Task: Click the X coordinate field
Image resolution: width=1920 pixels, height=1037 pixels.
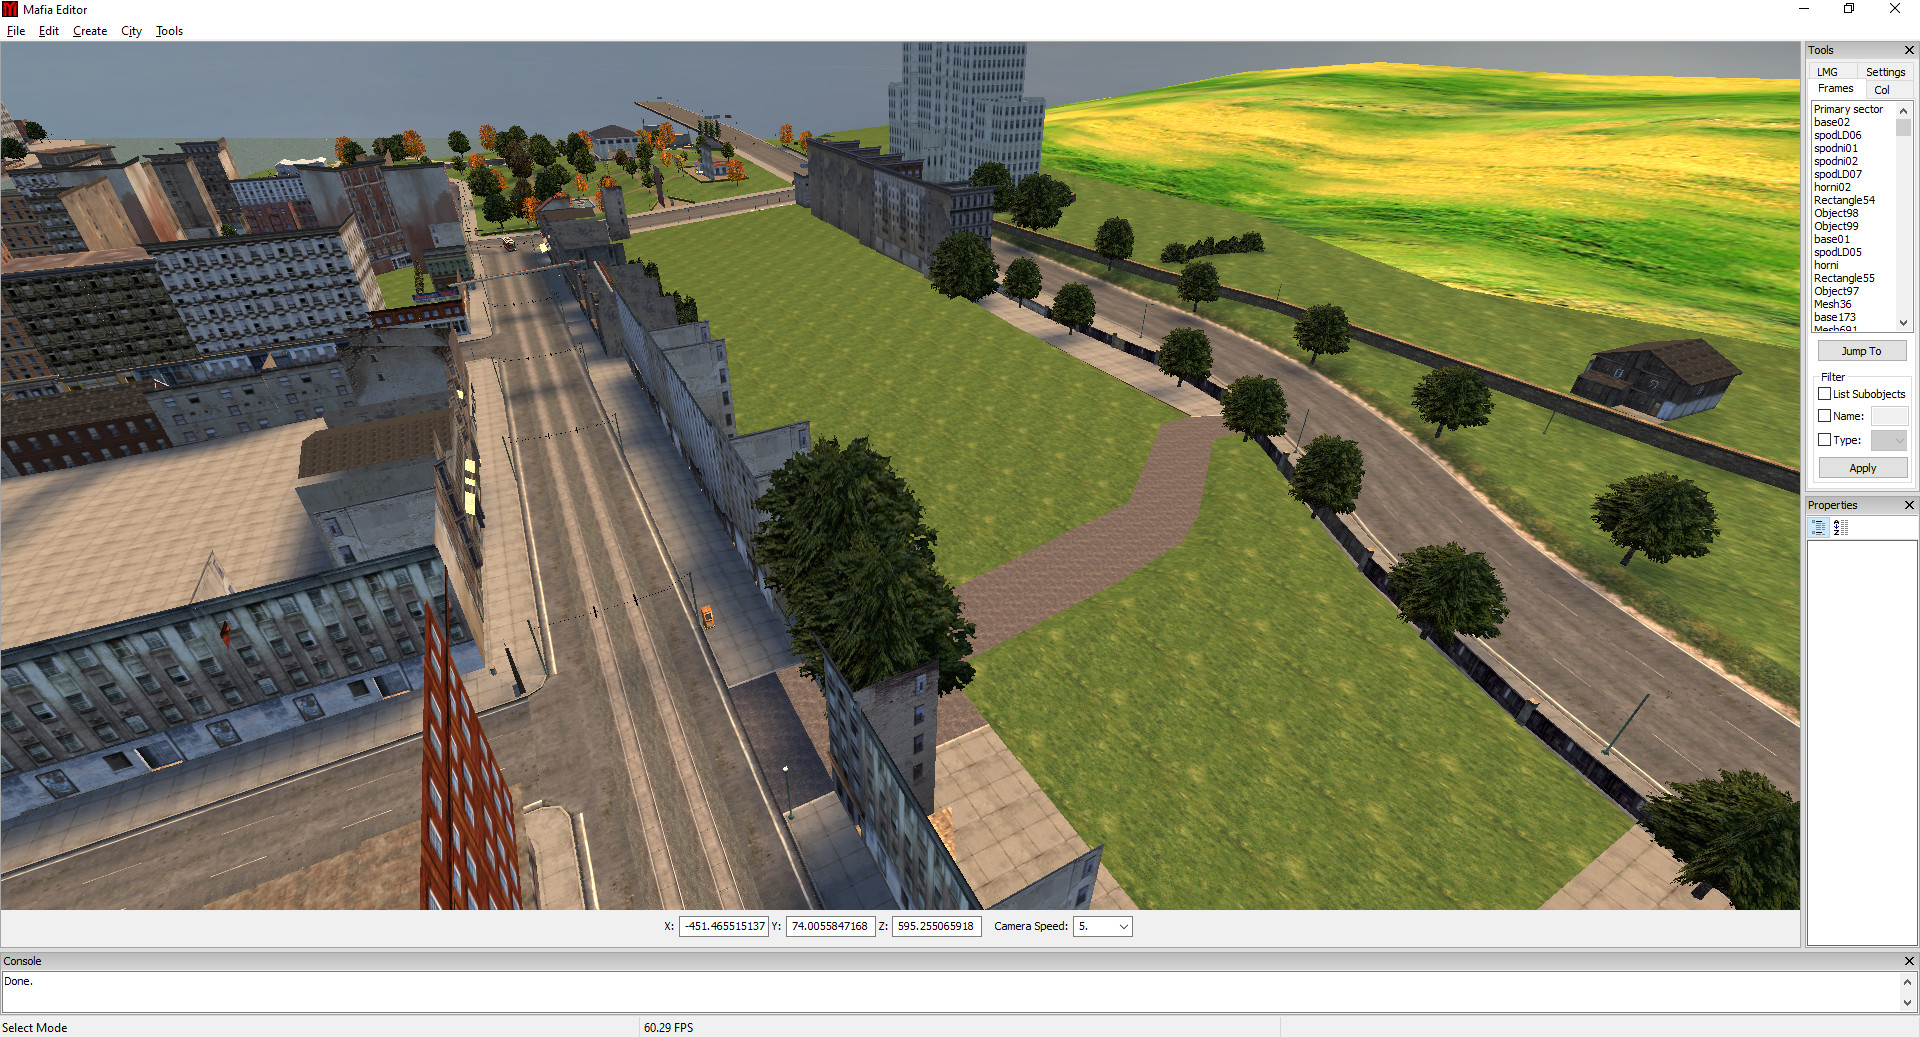Action: (x=724, y=926)
